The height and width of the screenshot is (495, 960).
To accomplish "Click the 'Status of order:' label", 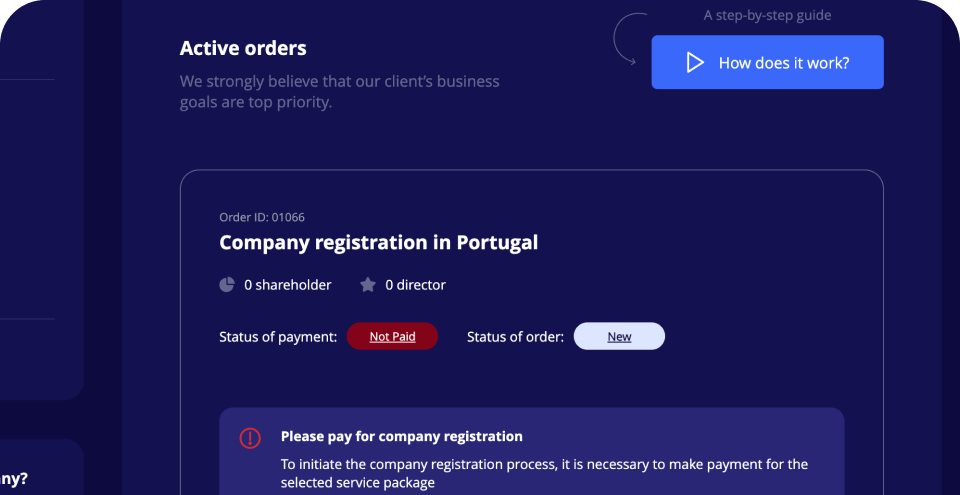I will 515,337.
